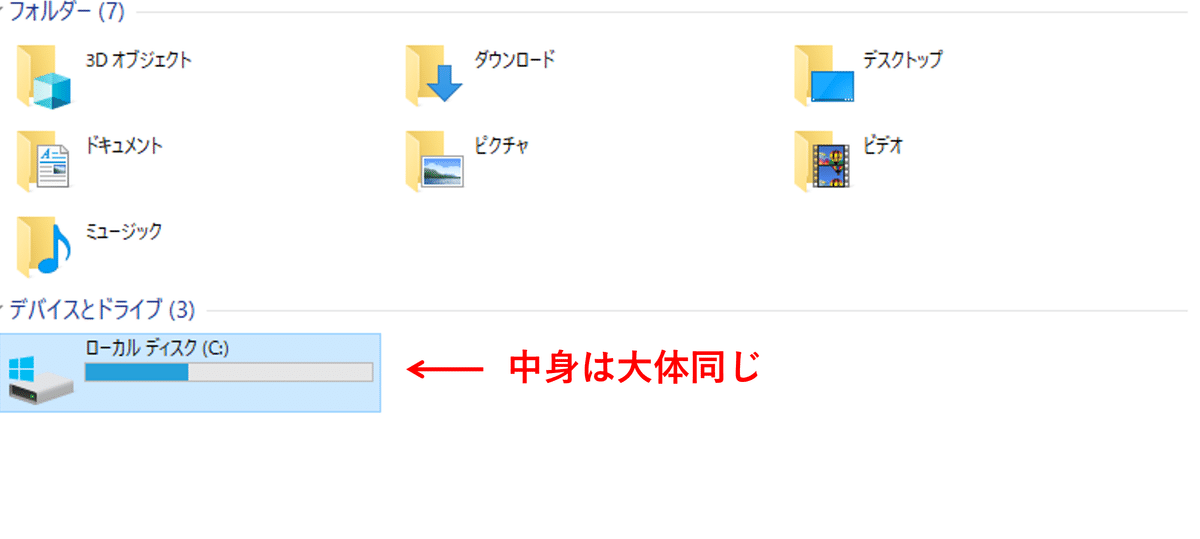1200x539 pixels.
Task: Click the C: drive capacity usage bar
Action: tap(229, 372)
